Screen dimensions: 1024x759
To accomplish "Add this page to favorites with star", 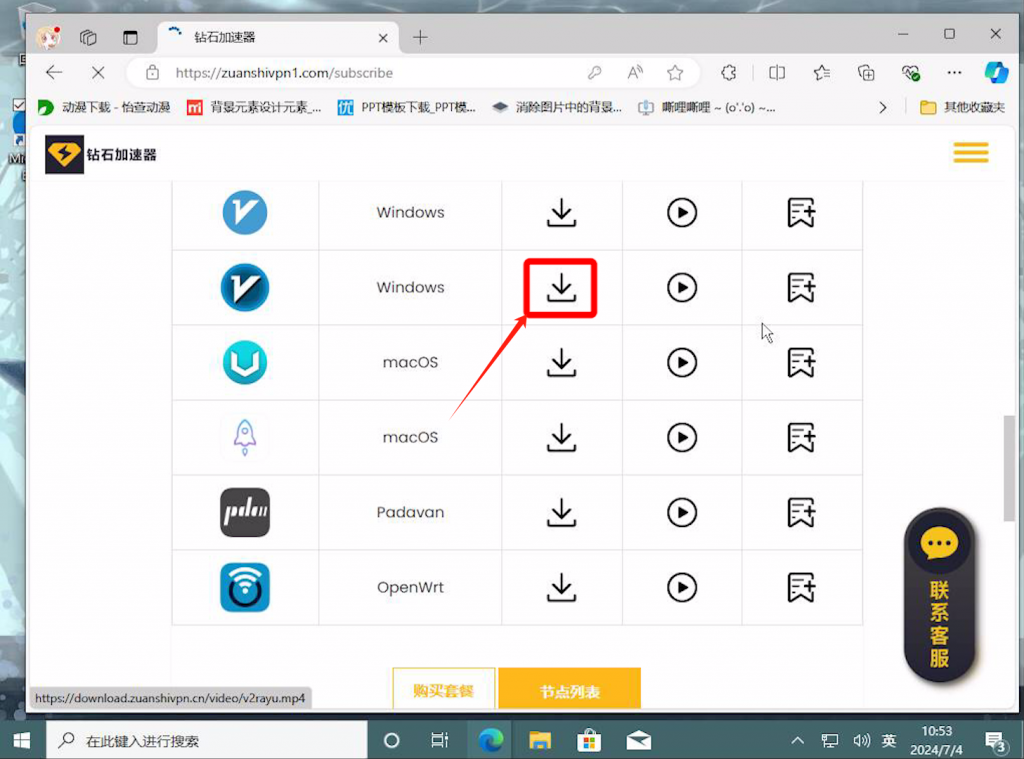I will 675,73.
